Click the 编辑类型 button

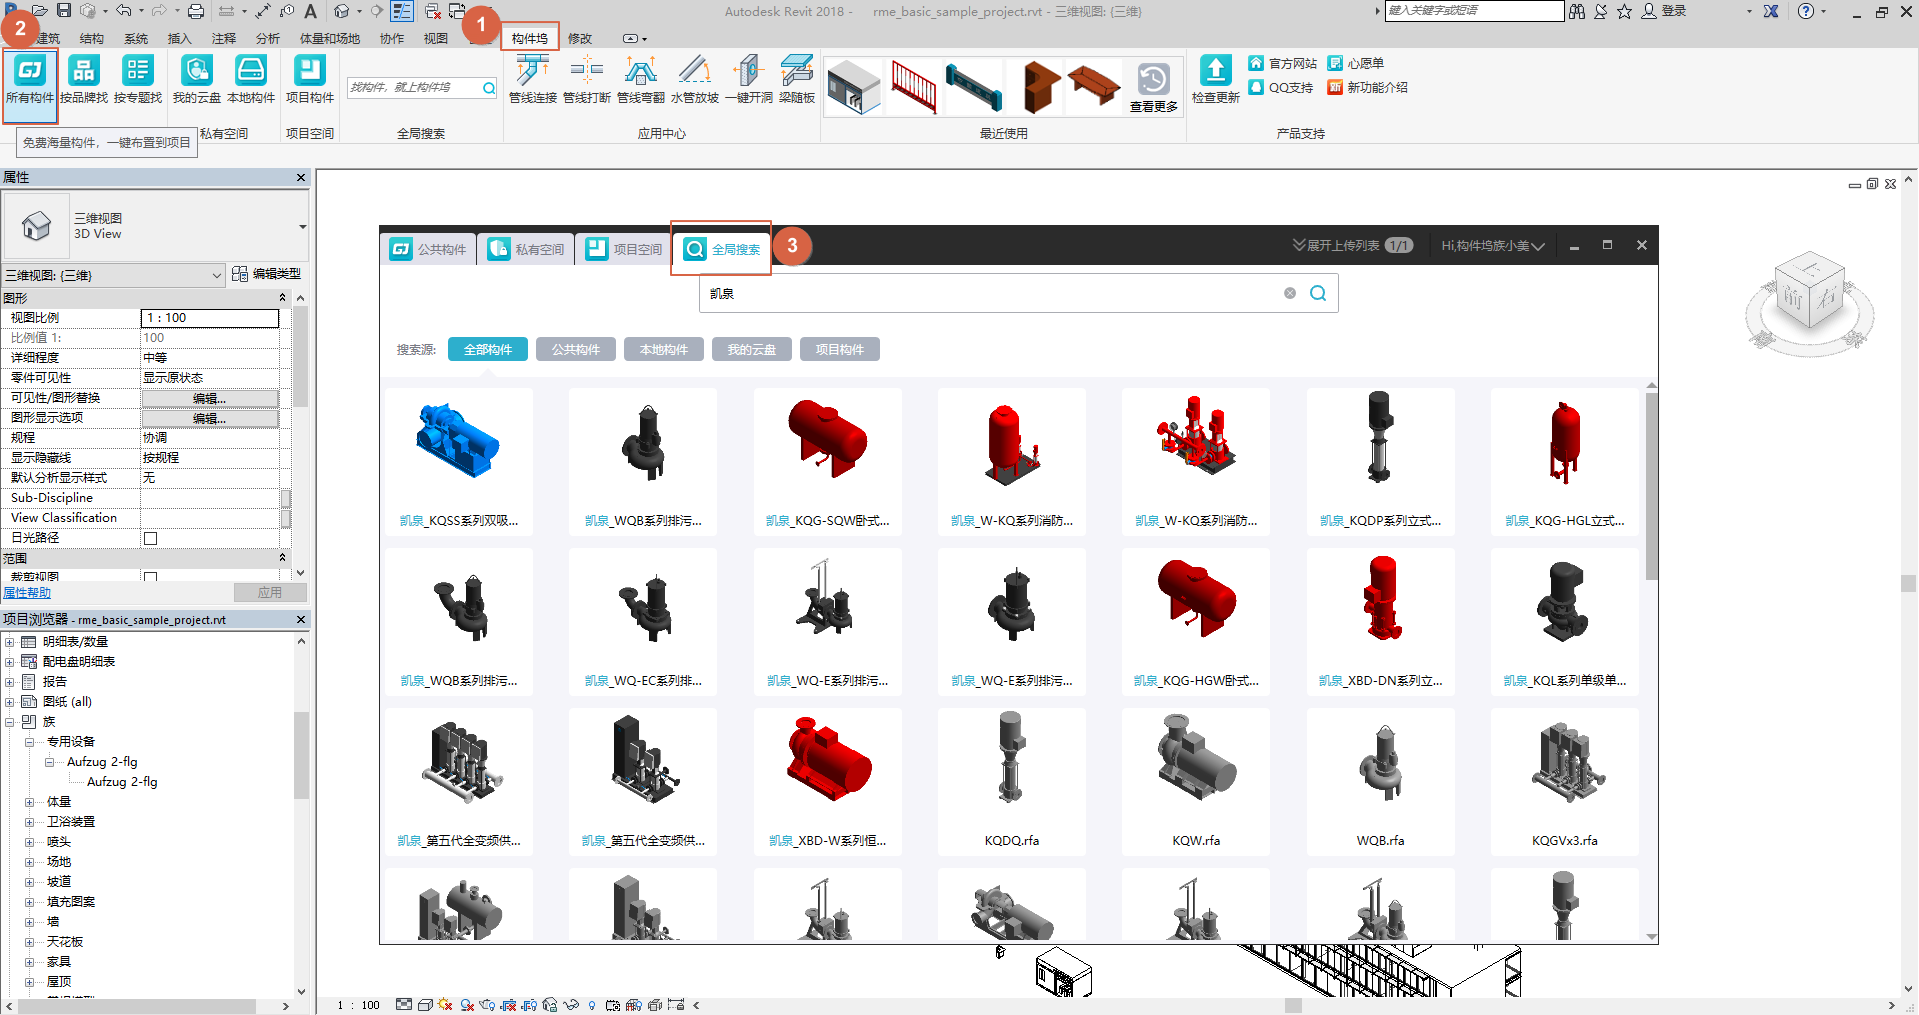coord(267,274)
